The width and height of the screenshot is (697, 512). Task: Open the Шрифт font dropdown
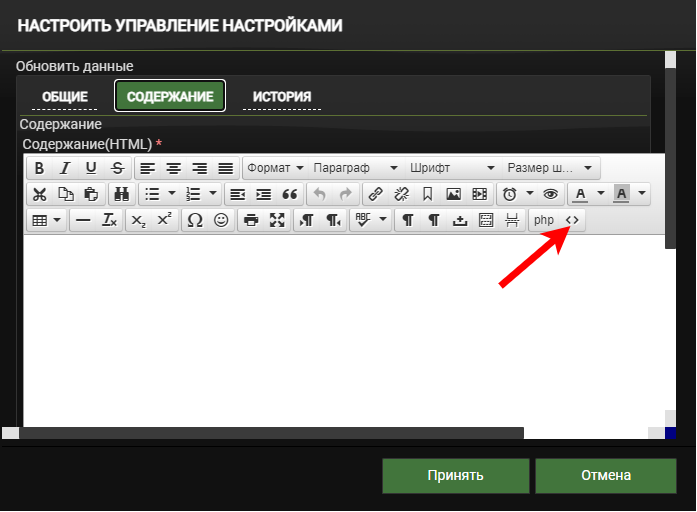click(x=452, y=168)
